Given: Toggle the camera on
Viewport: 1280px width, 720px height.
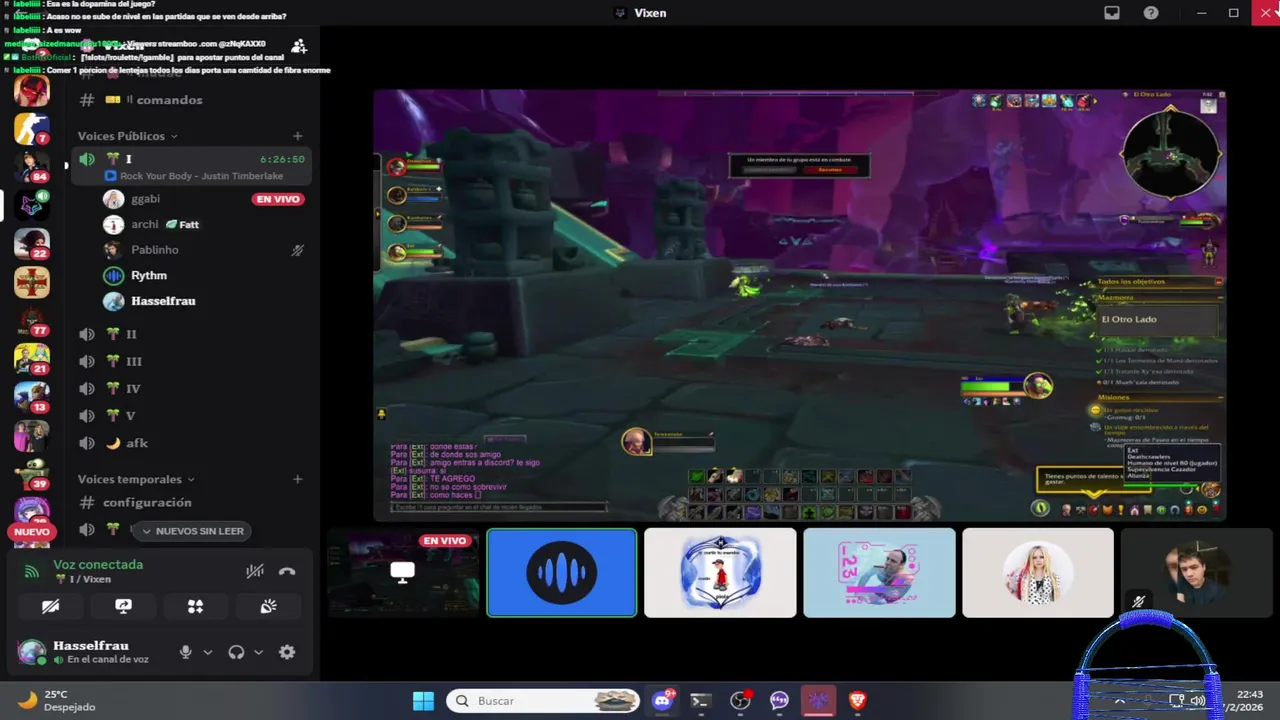Looking at the screenshot, I should point(50,606).
